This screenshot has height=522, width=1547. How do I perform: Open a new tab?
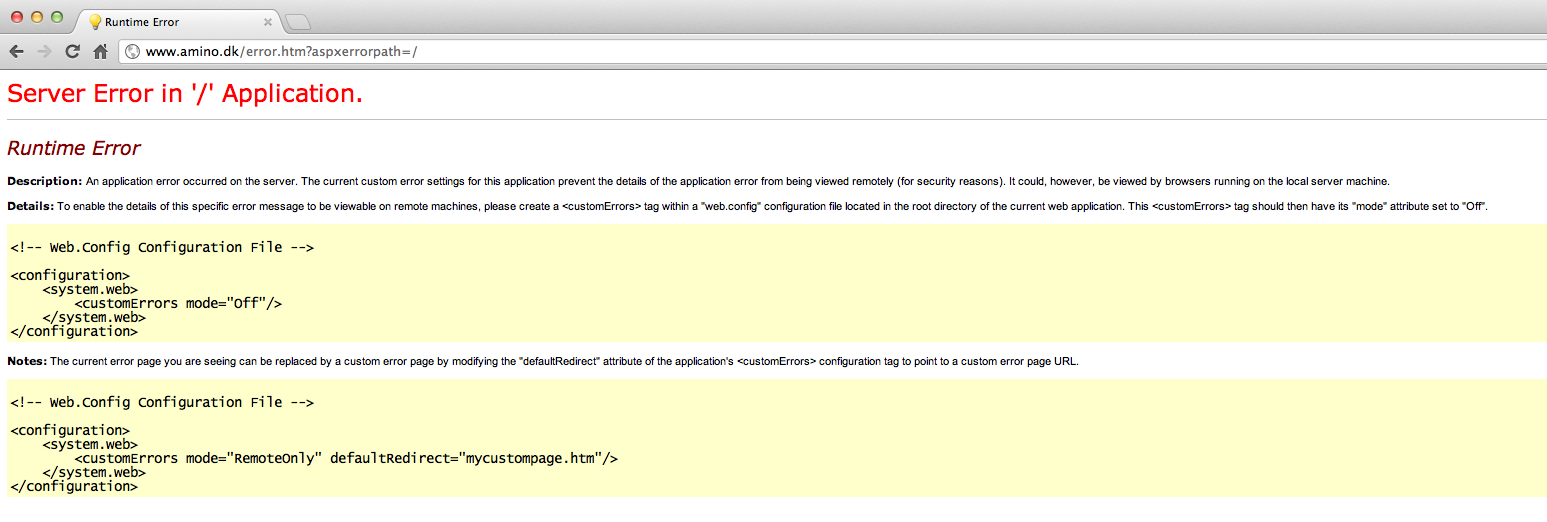pyautogui.click(x=297, y=22)
